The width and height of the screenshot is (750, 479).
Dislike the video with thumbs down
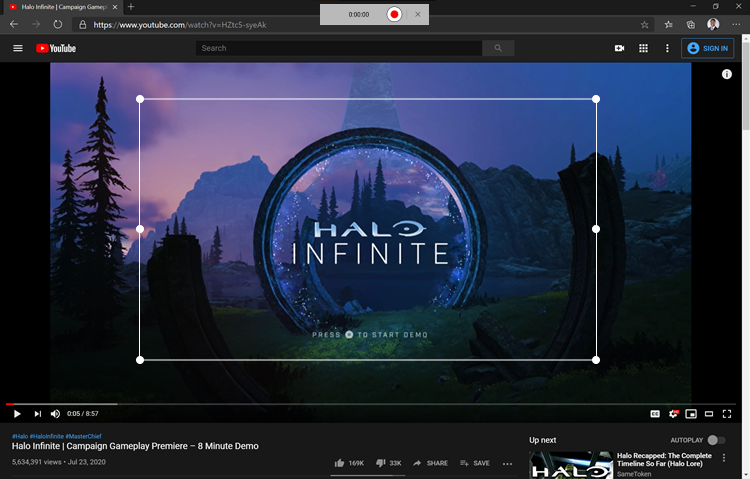pos(381,463)
